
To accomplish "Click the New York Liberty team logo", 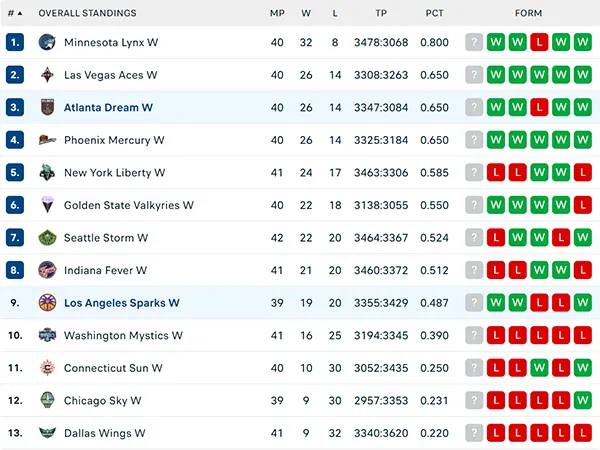I will coord(47,172).
